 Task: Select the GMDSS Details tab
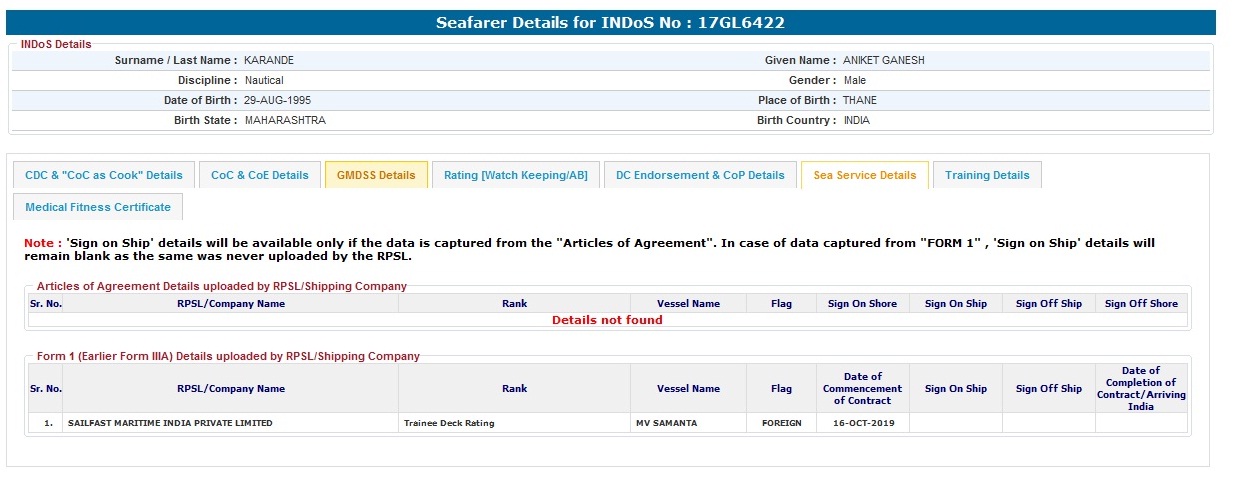pos(376,175)
